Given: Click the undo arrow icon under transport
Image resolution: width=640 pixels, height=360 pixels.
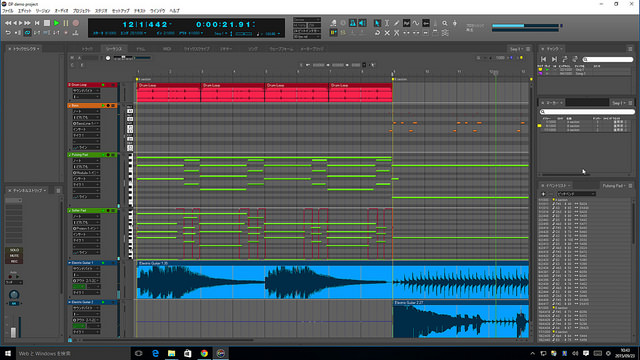Looking at the screenshot, I should point(8,33).
